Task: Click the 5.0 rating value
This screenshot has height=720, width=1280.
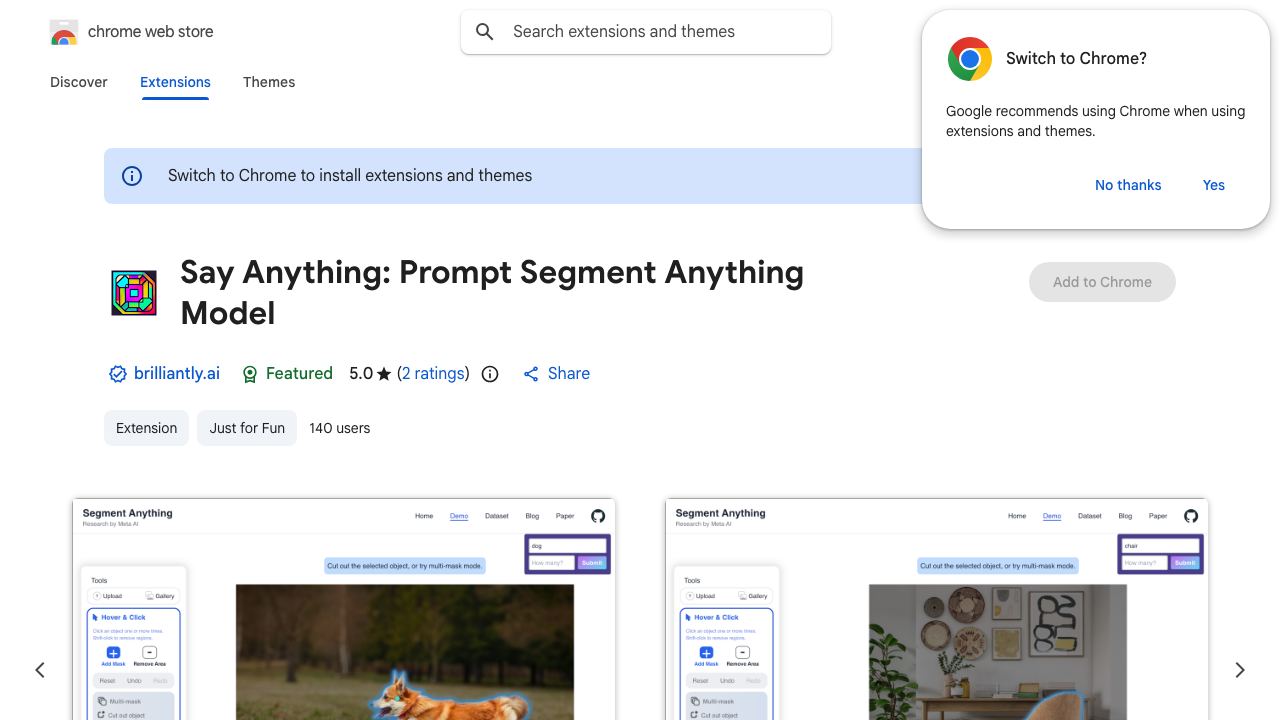Action: 361,374
